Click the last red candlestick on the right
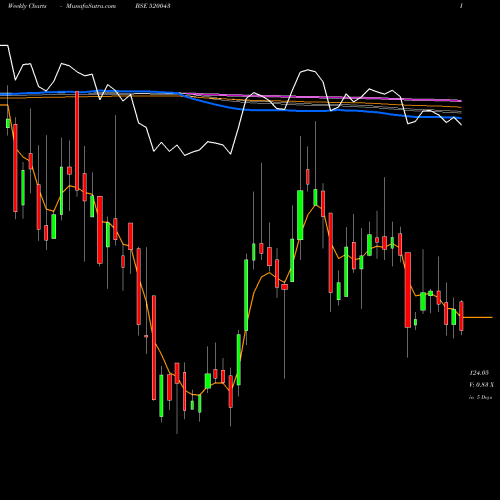 pyautogui.click(x=461, y=316)
